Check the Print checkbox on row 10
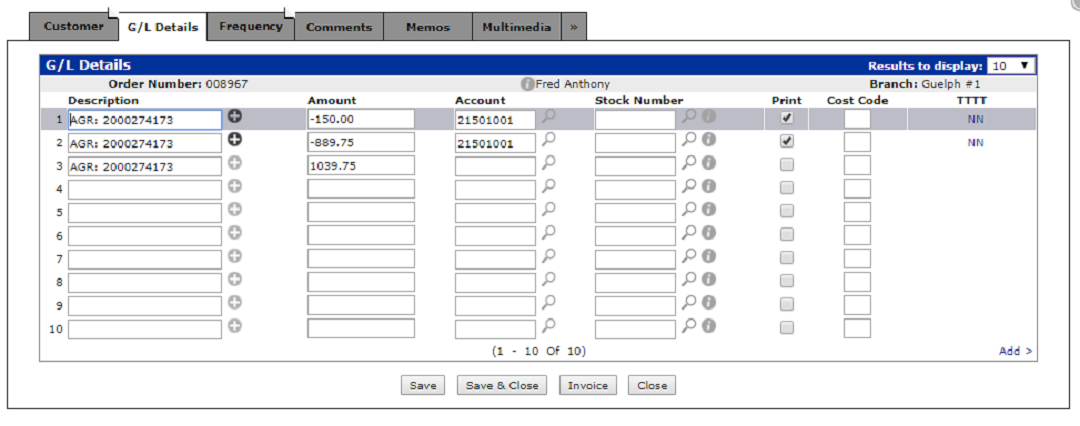The image size is (1080, 426). pos(786,327)
